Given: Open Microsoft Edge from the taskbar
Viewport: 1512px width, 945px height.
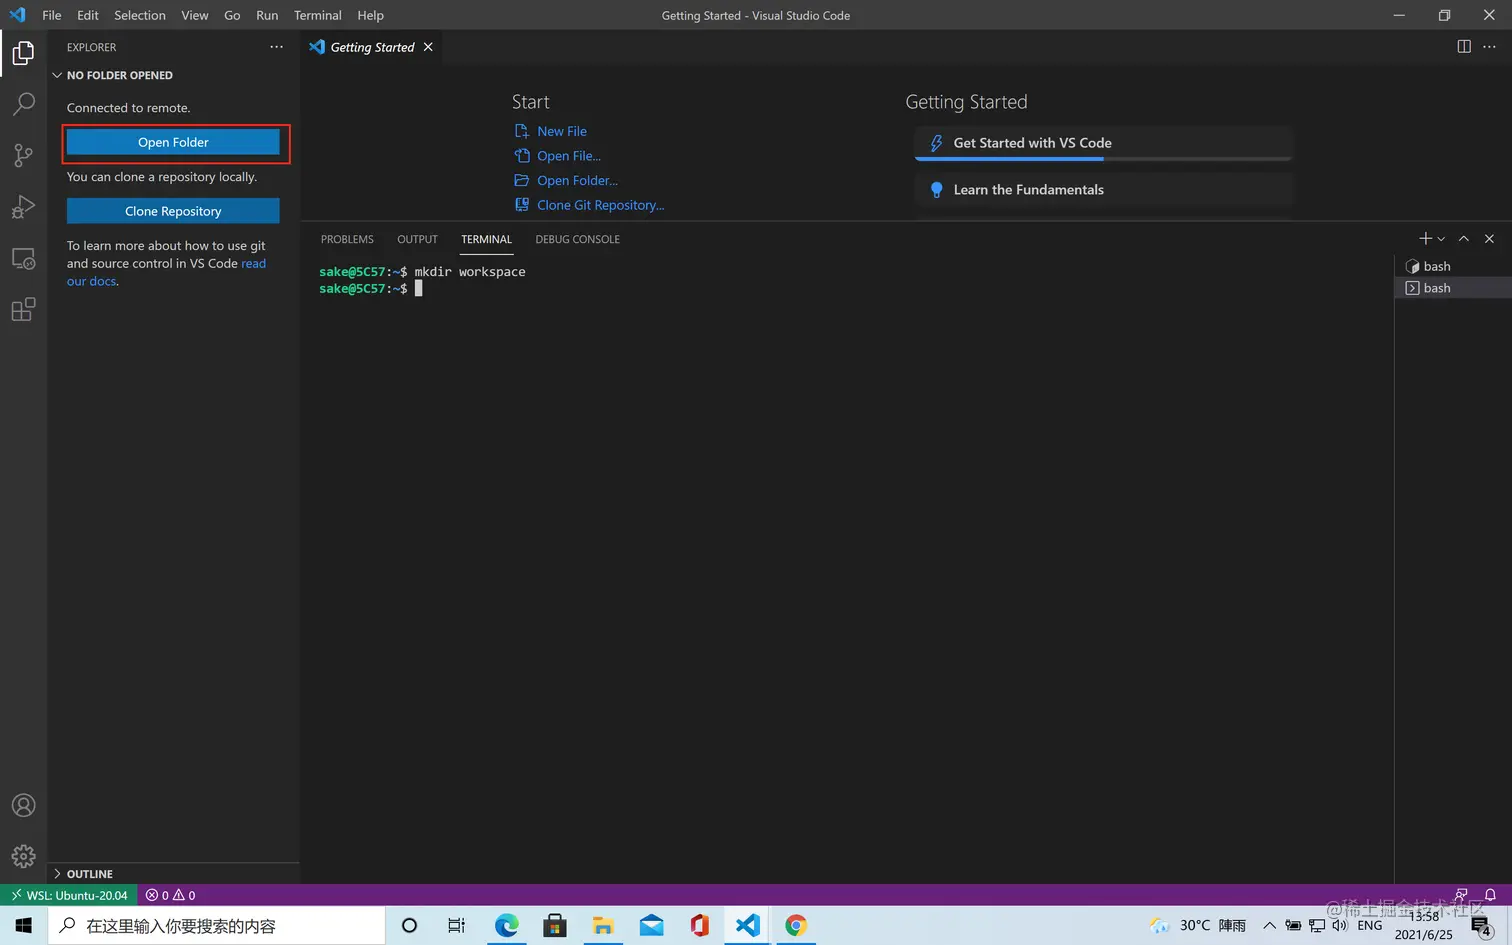Looking at the screenshot, I should click(506, 926).
